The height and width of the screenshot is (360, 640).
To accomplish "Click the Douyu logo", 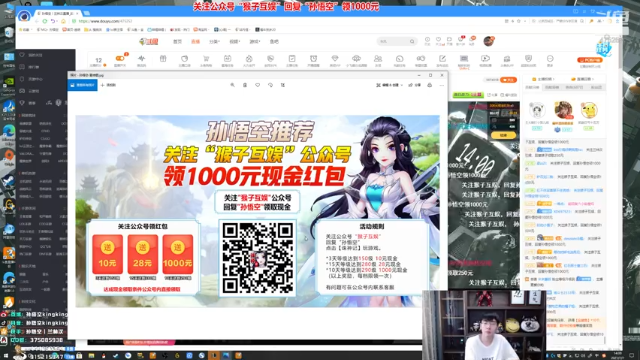I will click(x=149, y=41).
